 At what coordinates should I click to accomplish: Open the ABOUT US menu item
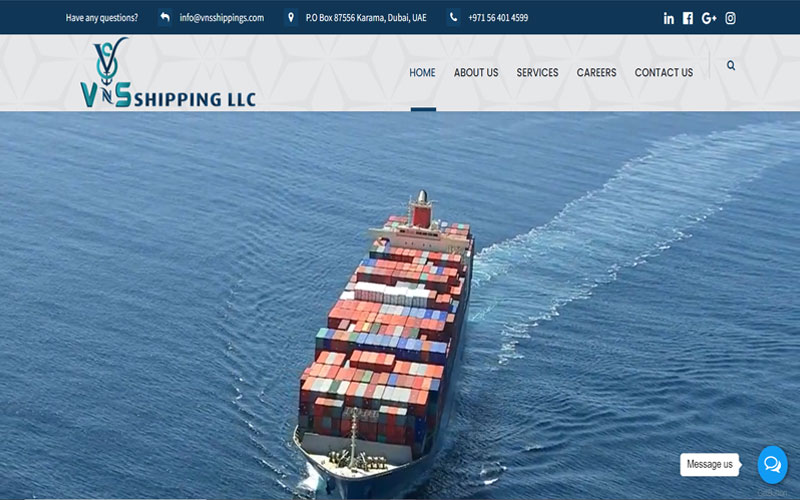[x=476, y=72]
